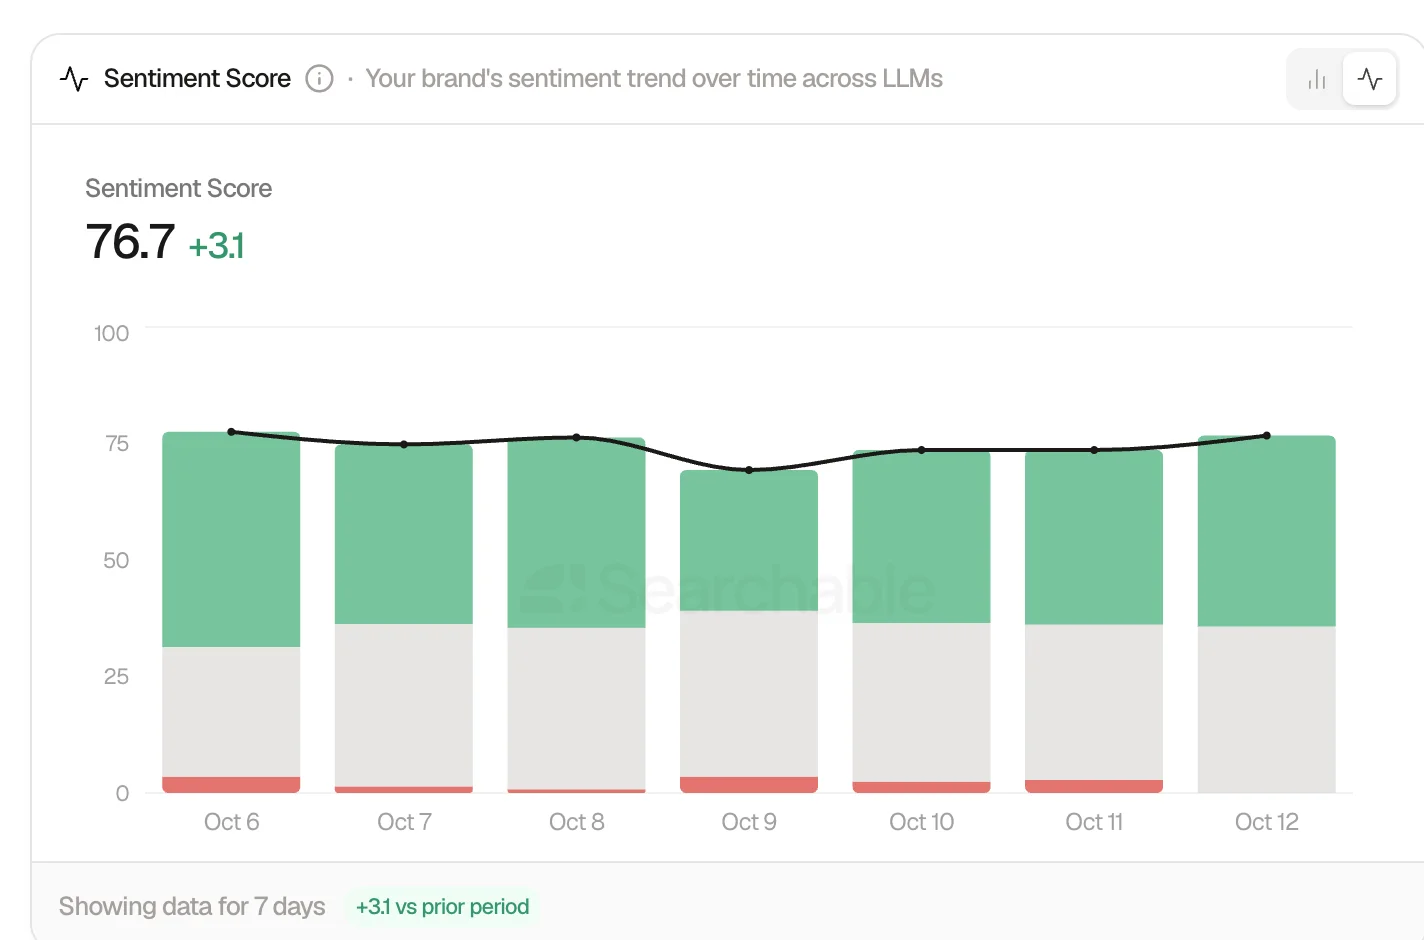Click the '+3.1 vs prior period' badge
The width and height of the screenshot is (1424, 940).
click(443, 907)
